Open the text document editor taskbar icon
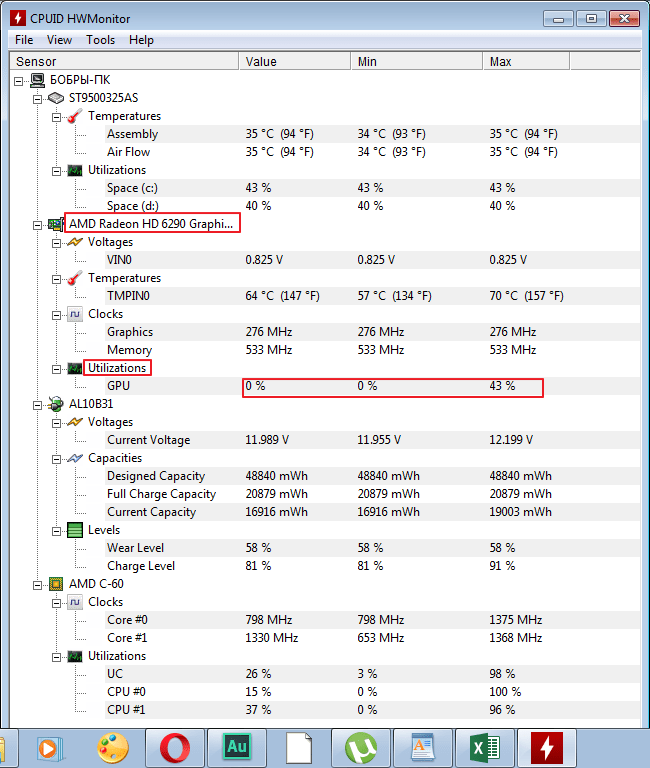This screenshot has height=768, width=650. click(x=423, y=748)
